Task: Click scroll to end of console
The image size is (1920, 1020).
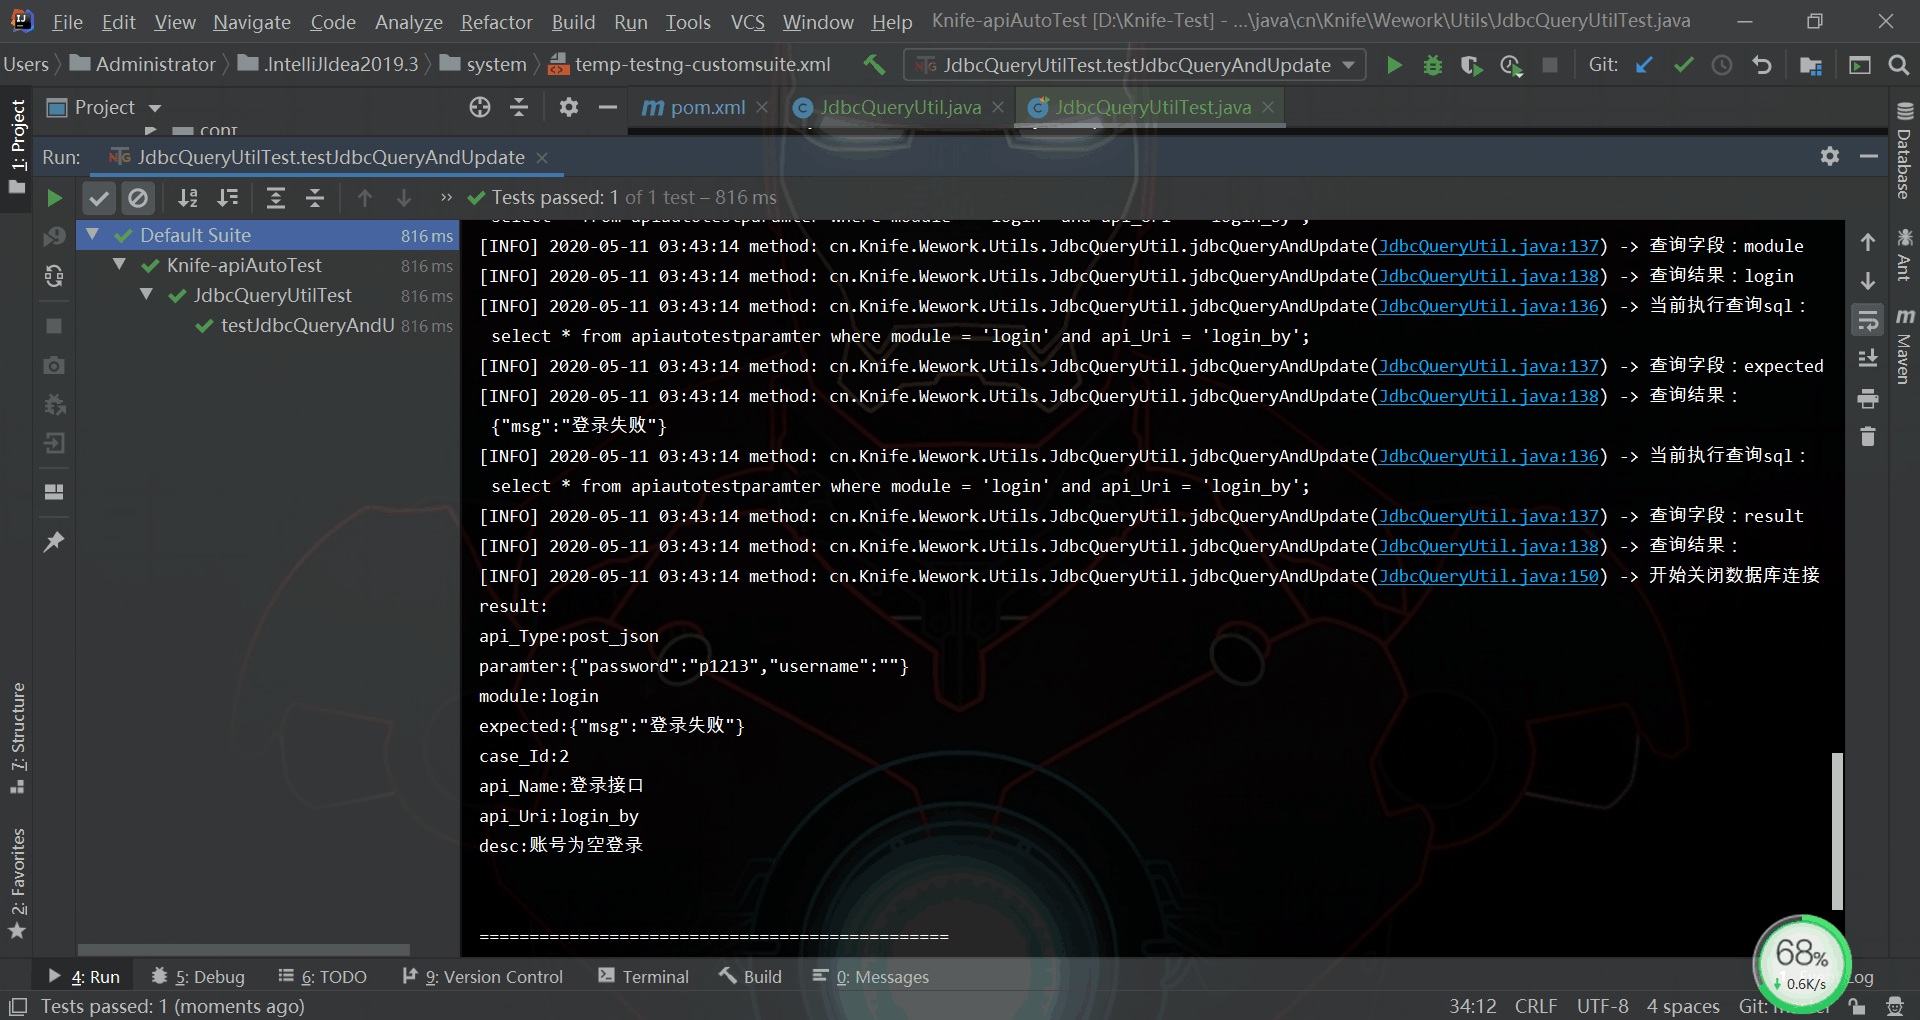Action: tap(1868, 359)
